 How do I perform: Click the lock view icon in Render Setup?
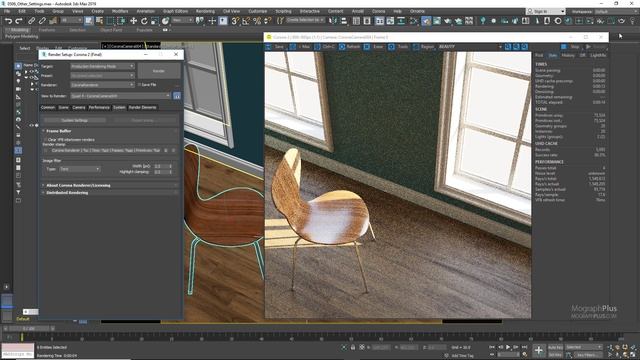click(177, 96)
